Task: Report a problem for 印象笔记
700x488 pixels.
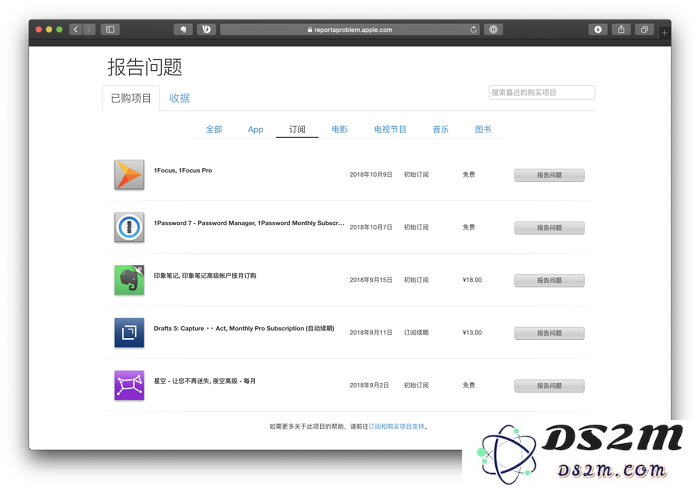Action: click(x=549, y=280)
